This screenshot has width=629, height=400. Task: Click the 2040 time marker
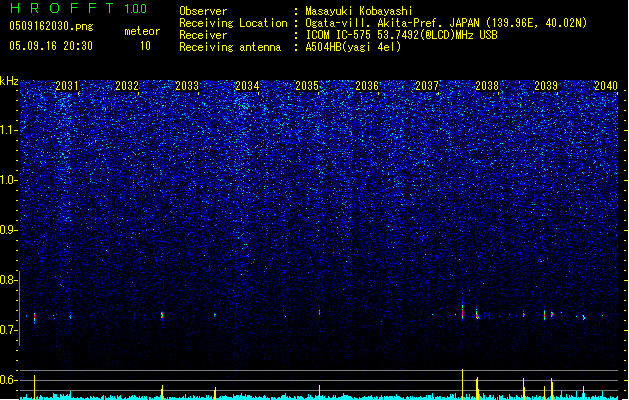coord(606,85)
